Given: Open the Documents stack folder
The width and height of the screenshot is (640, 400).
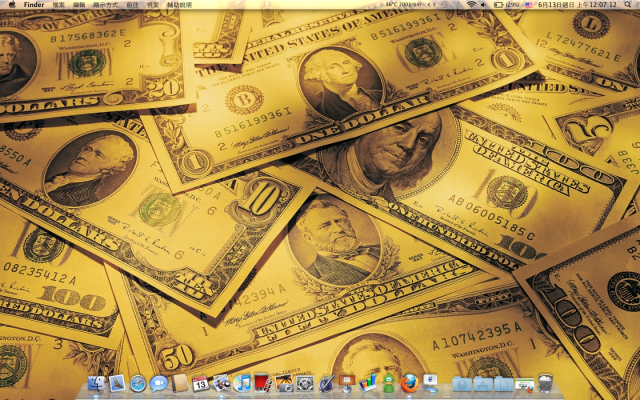Looking at the screenshot, I should 504,384.
